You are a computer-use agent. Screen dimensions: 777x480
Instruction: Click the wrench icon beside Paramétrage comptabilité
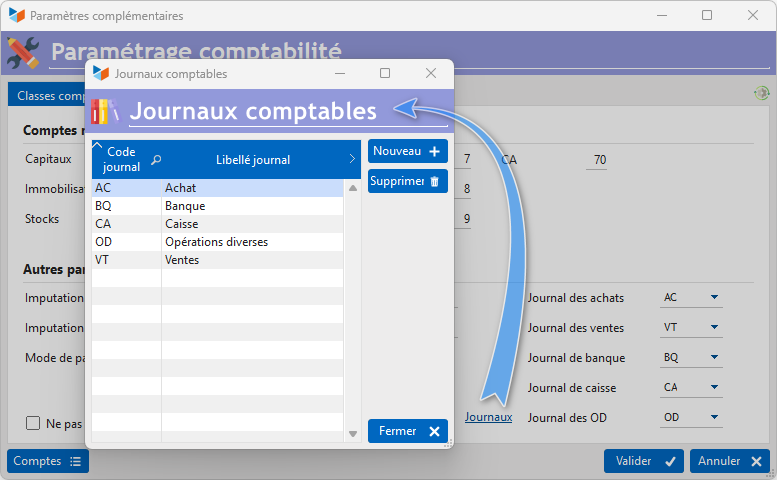(x=23, y=53)
